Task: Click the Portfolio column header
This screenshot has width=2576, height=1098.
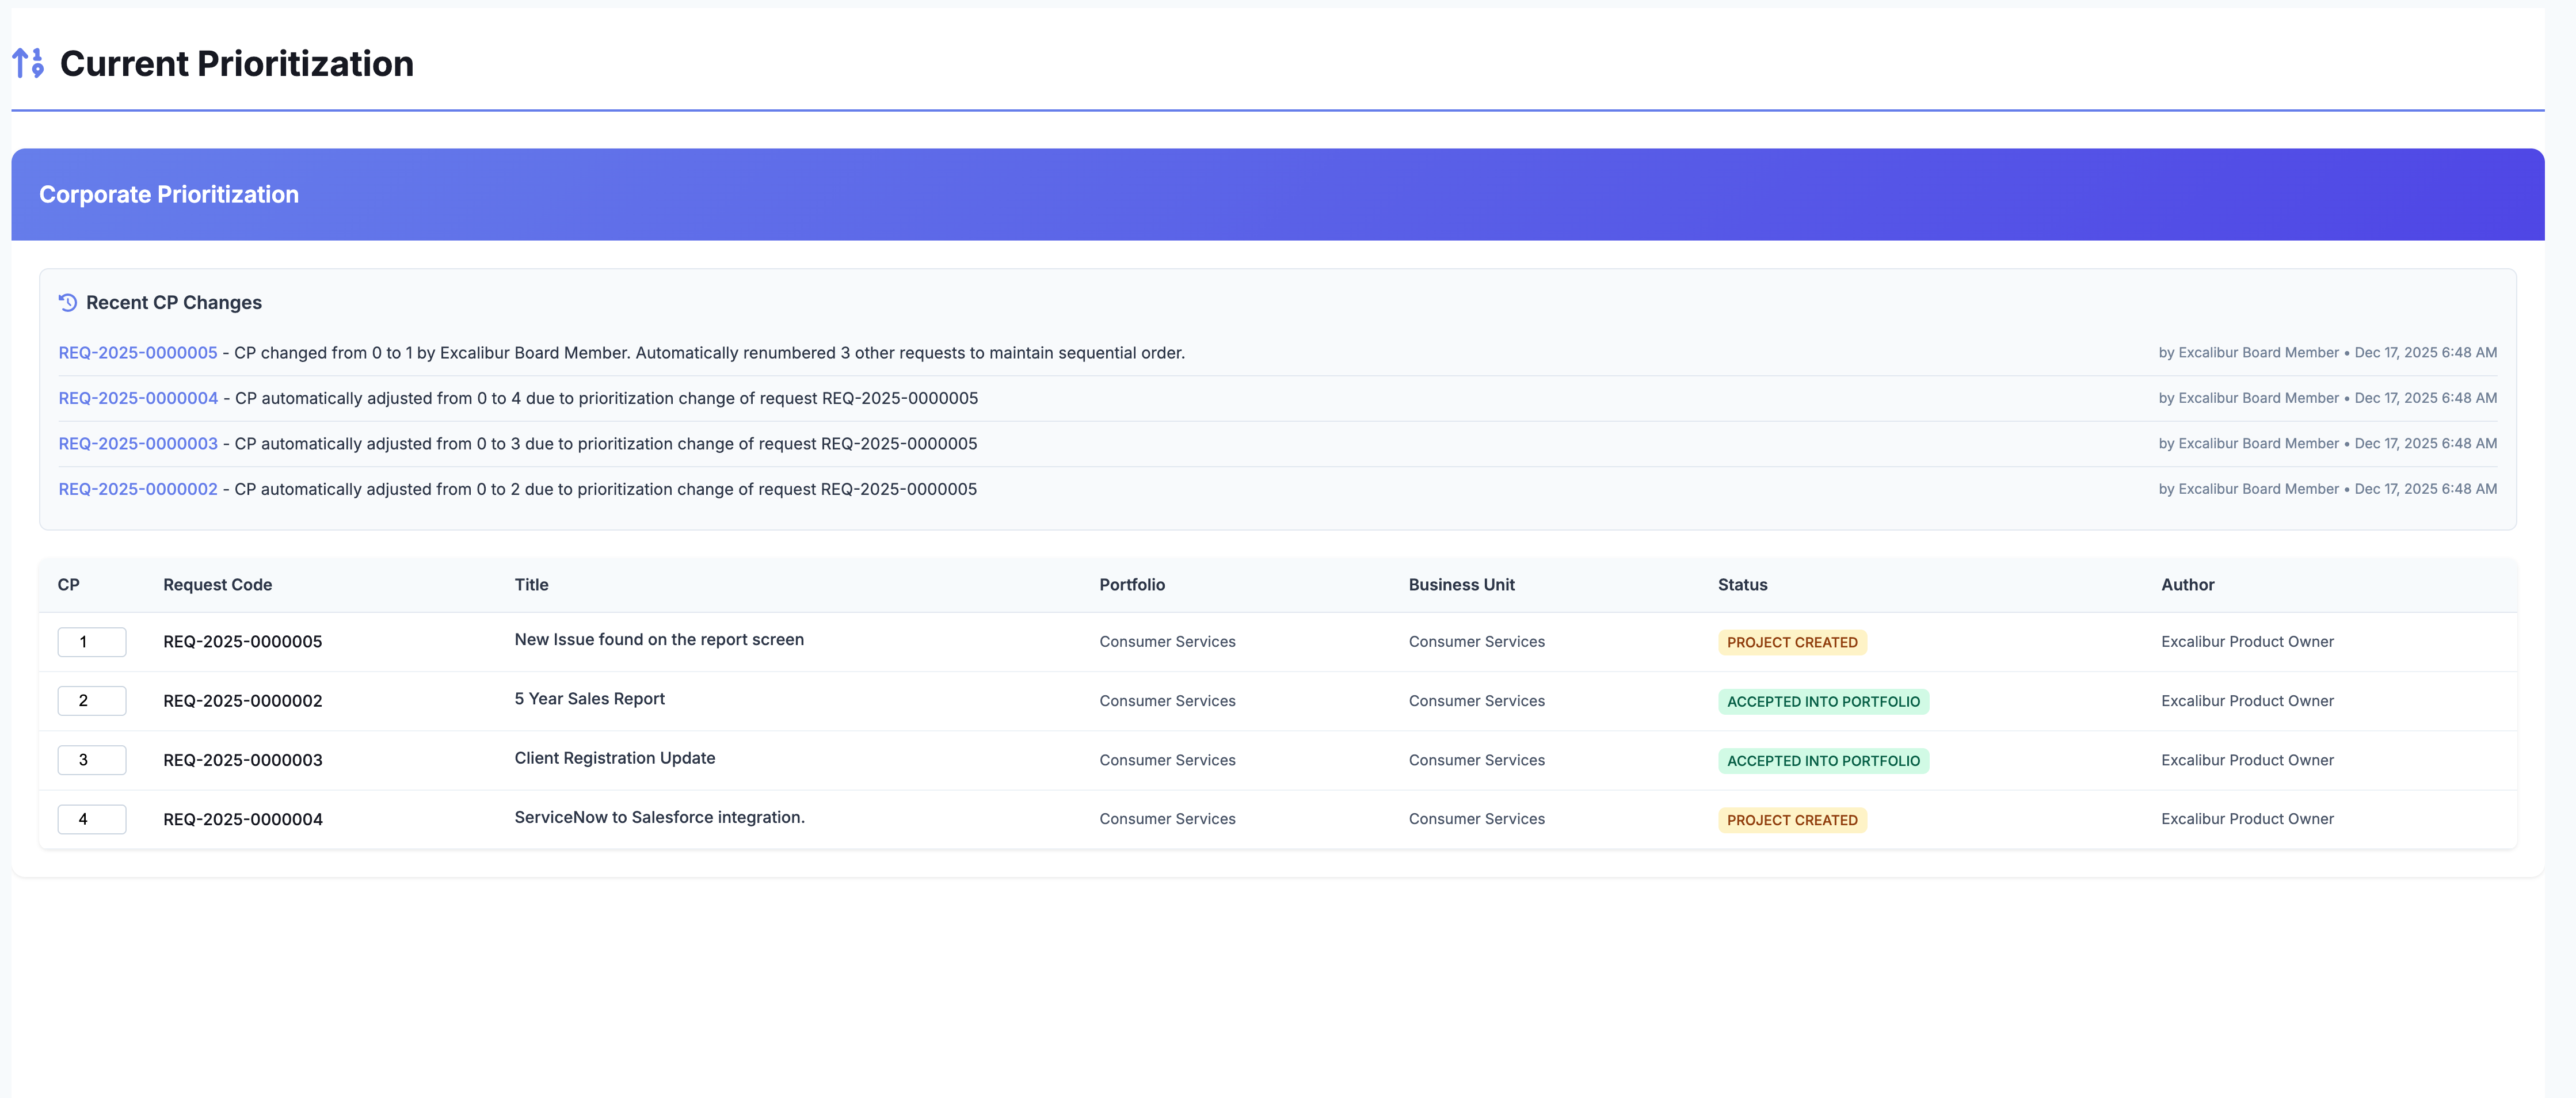Action: tap(1131, 585)
